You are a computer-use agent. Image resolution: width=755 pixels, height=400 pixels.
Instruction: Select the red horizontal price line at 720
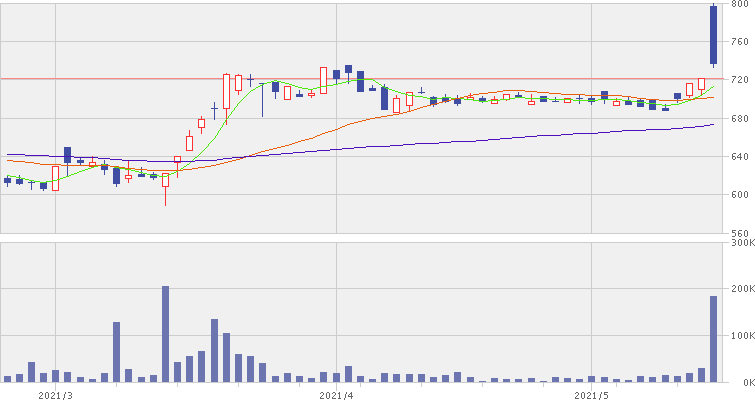click(x=500, y=78)
